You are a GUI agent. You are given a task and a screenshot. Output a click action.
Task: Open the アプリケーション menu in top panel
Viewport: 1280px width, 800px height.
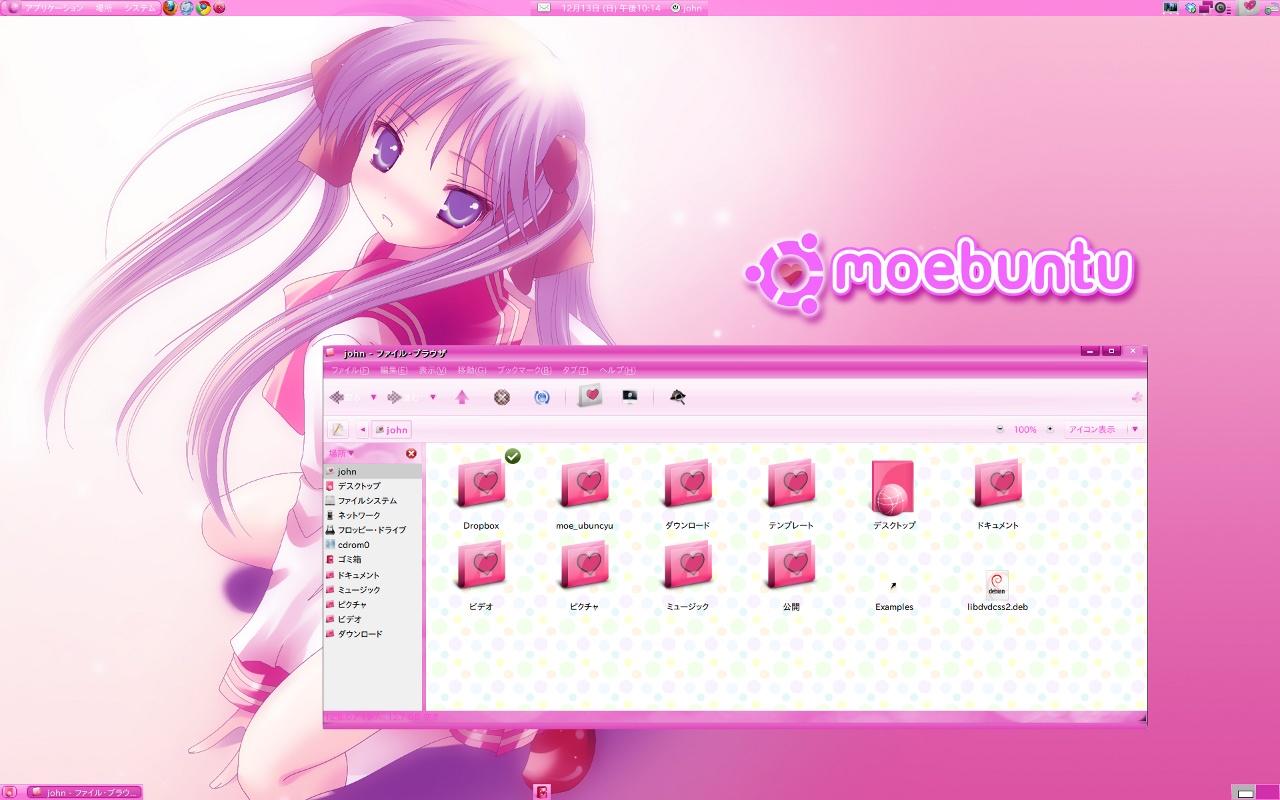[x=54, y=7]
